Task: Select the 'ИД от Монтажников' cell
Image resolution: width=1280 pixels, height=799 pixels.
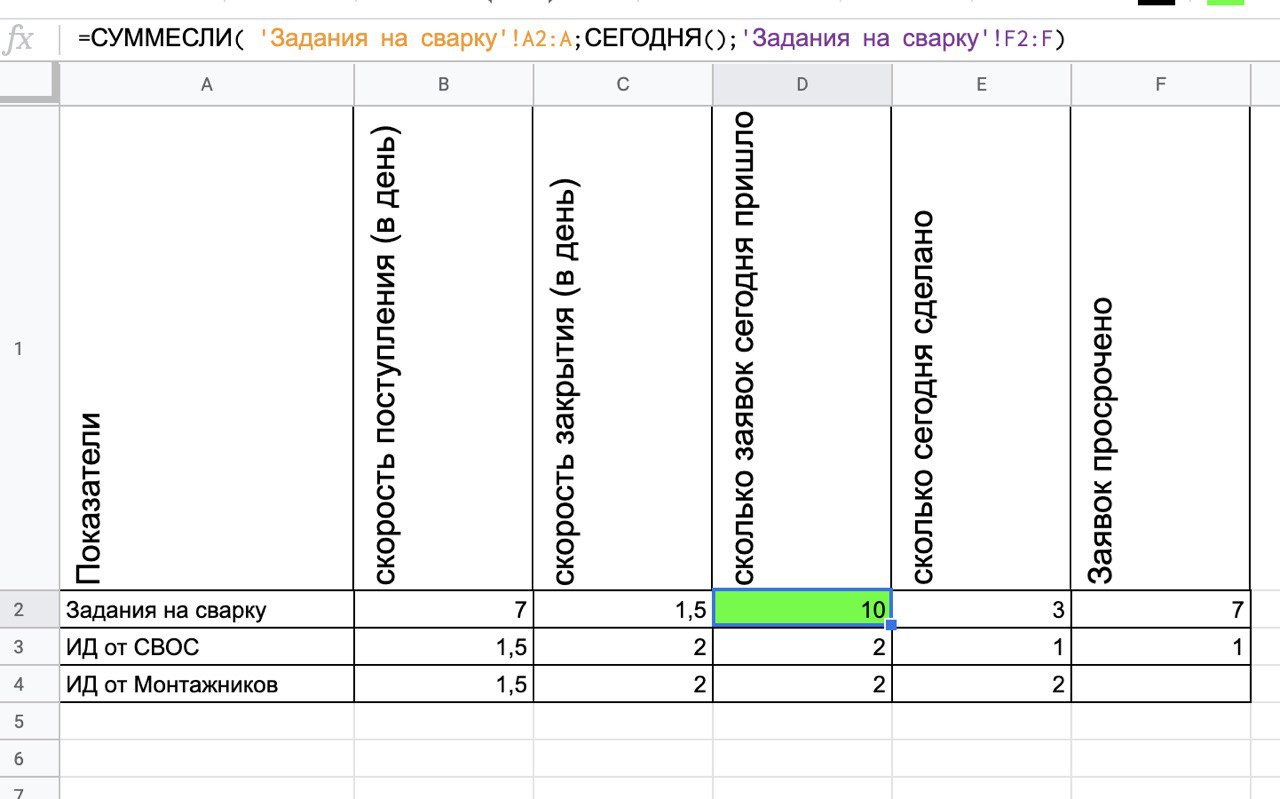Action: (207, 684)
